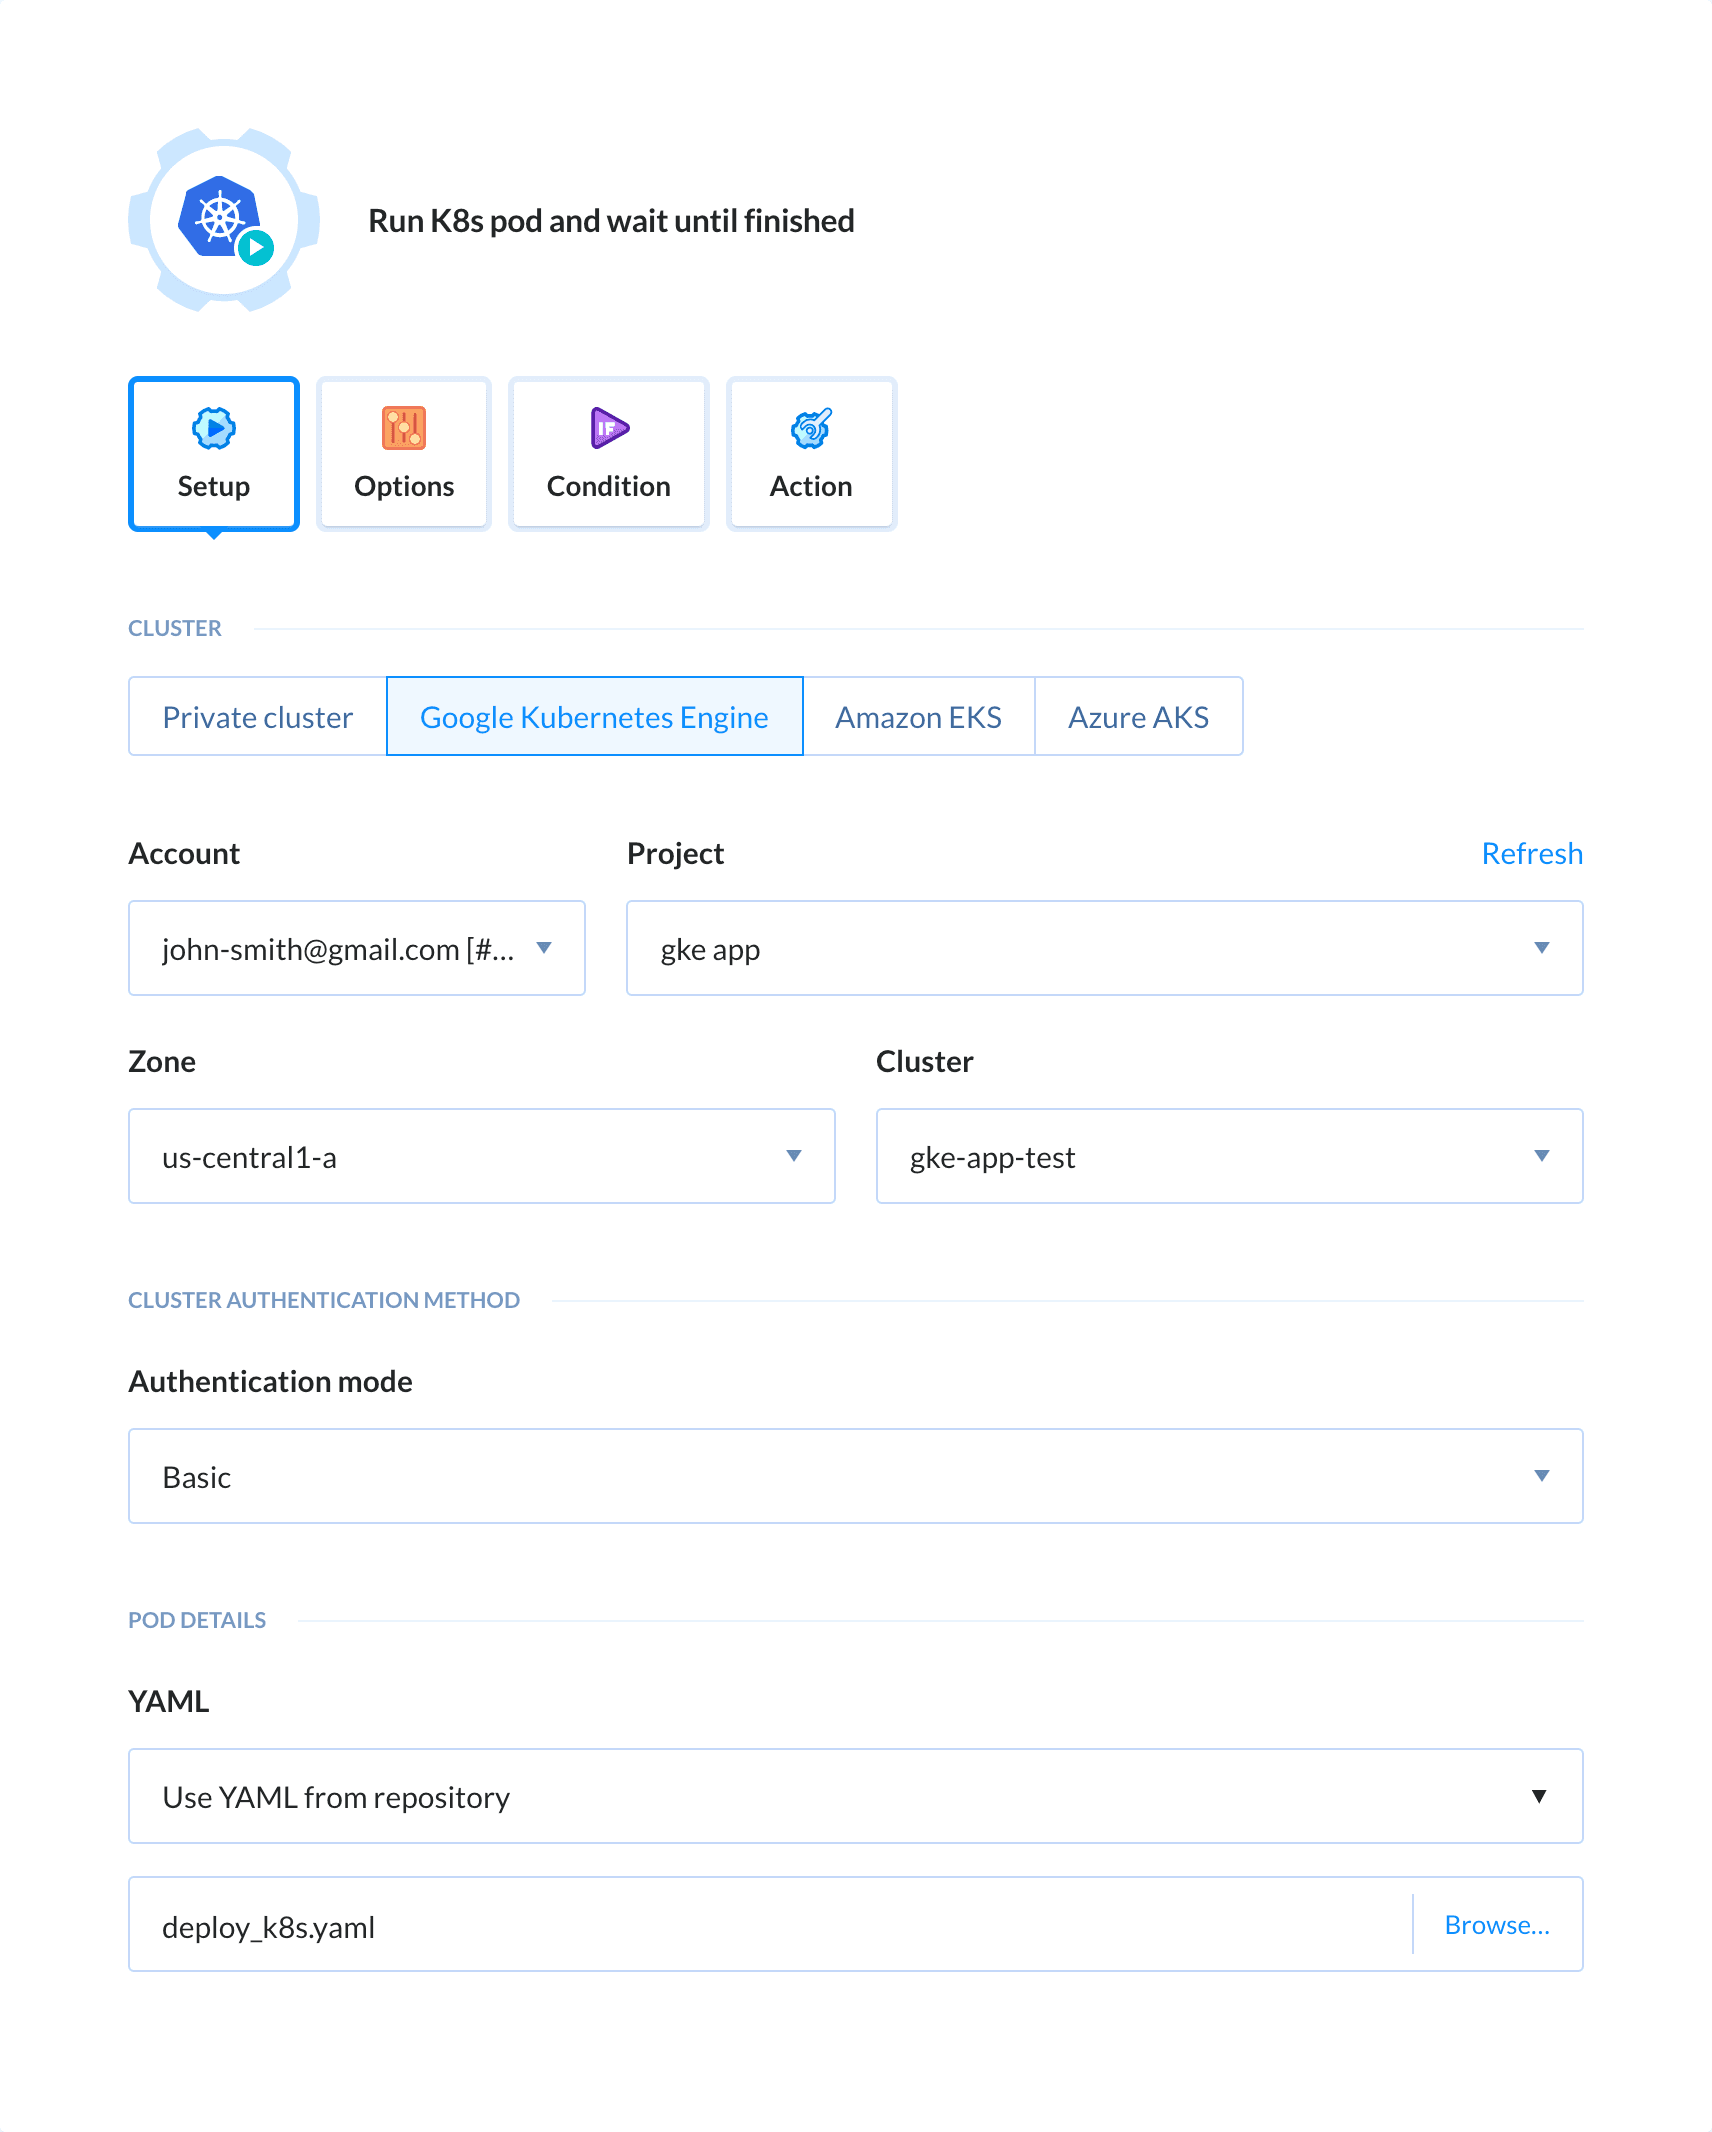The image size is (1712, 2132).
Task: Switch cluster type to Amazon EKS
Action: [x=918, y=716]
